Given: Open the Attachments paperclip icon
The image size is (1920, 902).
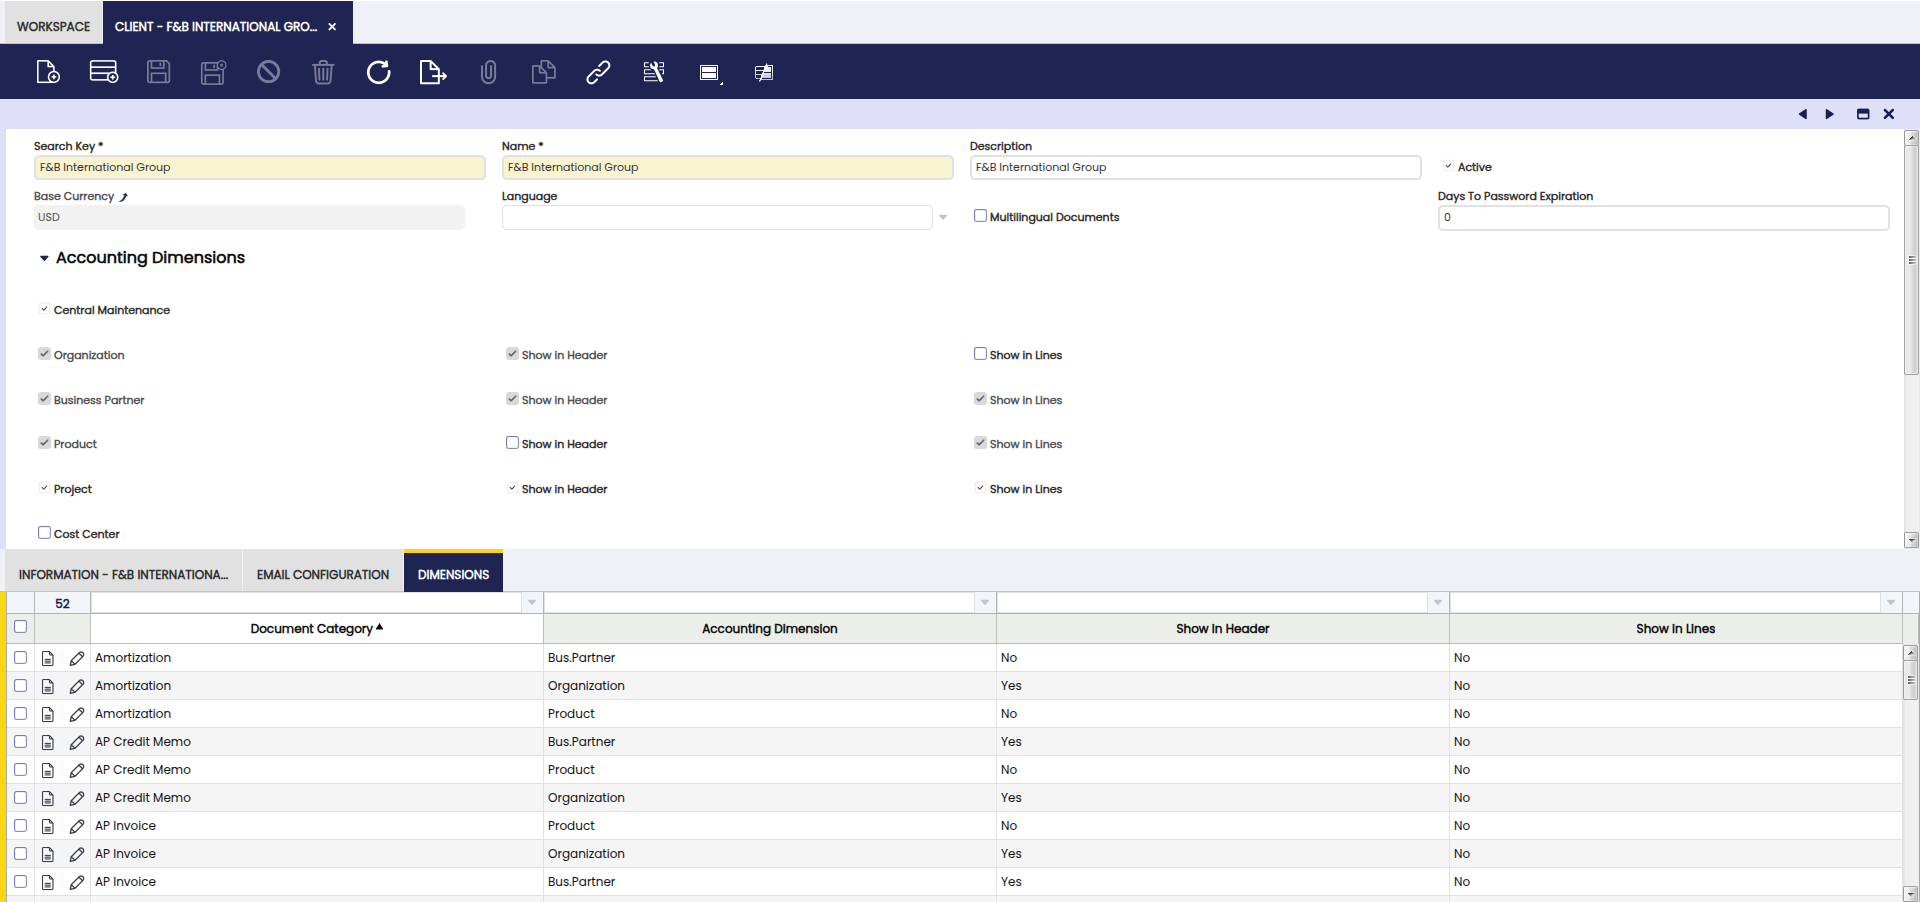Looking at the screenshot, I should pyautogui.click(x=488, y=72).
